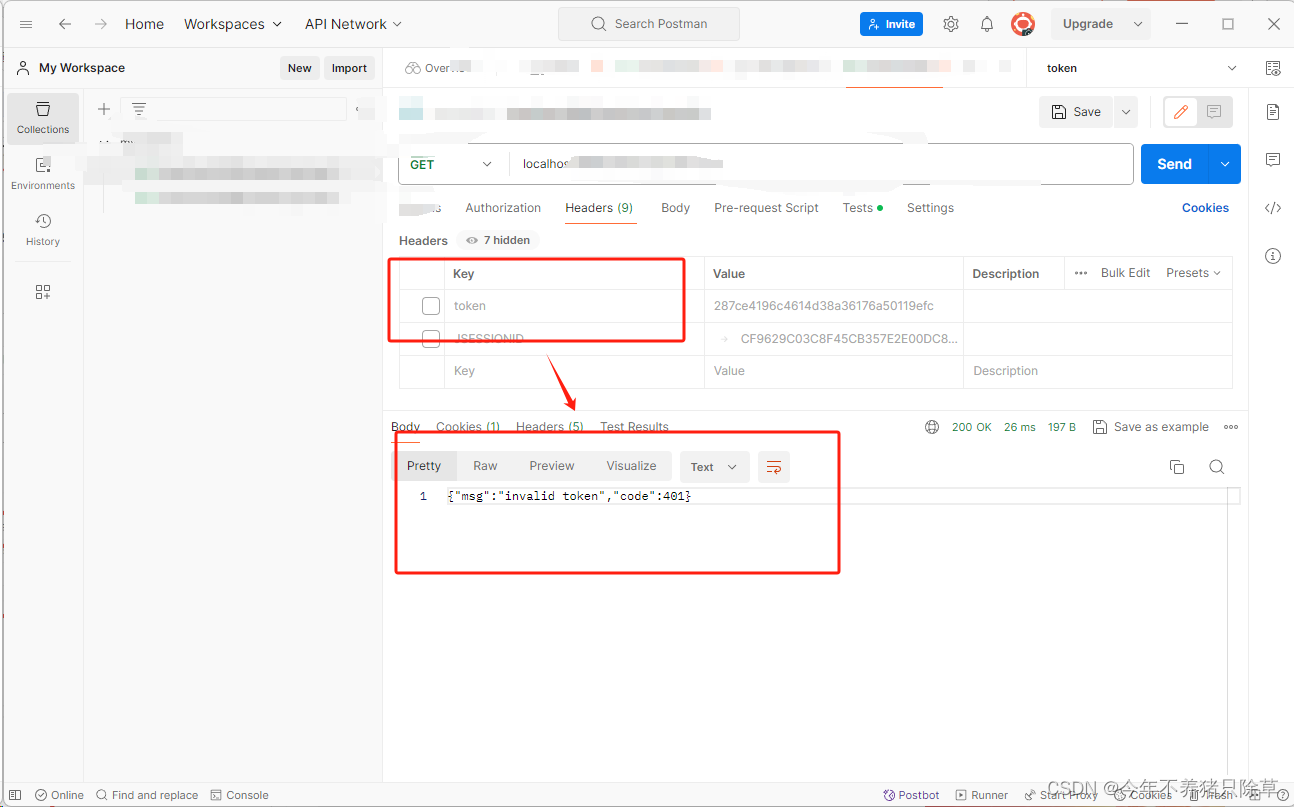Open the Send options dropdown arrow

(x=1225, y=164)
